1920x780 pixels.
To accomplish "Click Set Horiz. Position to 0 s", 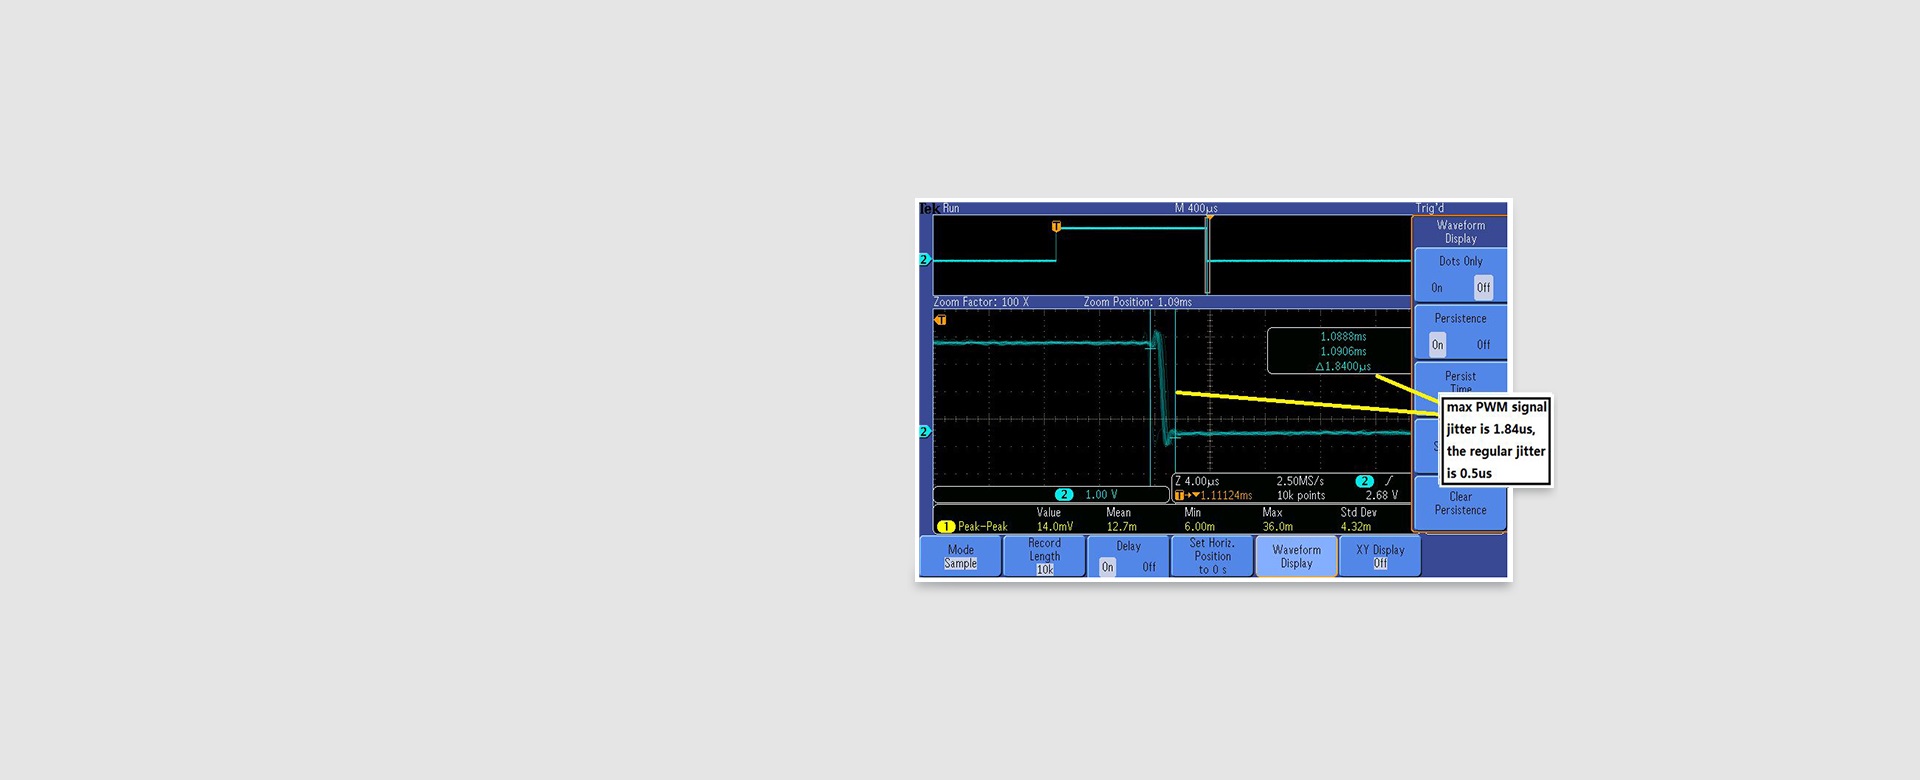I will click(x=1212, y=557).
